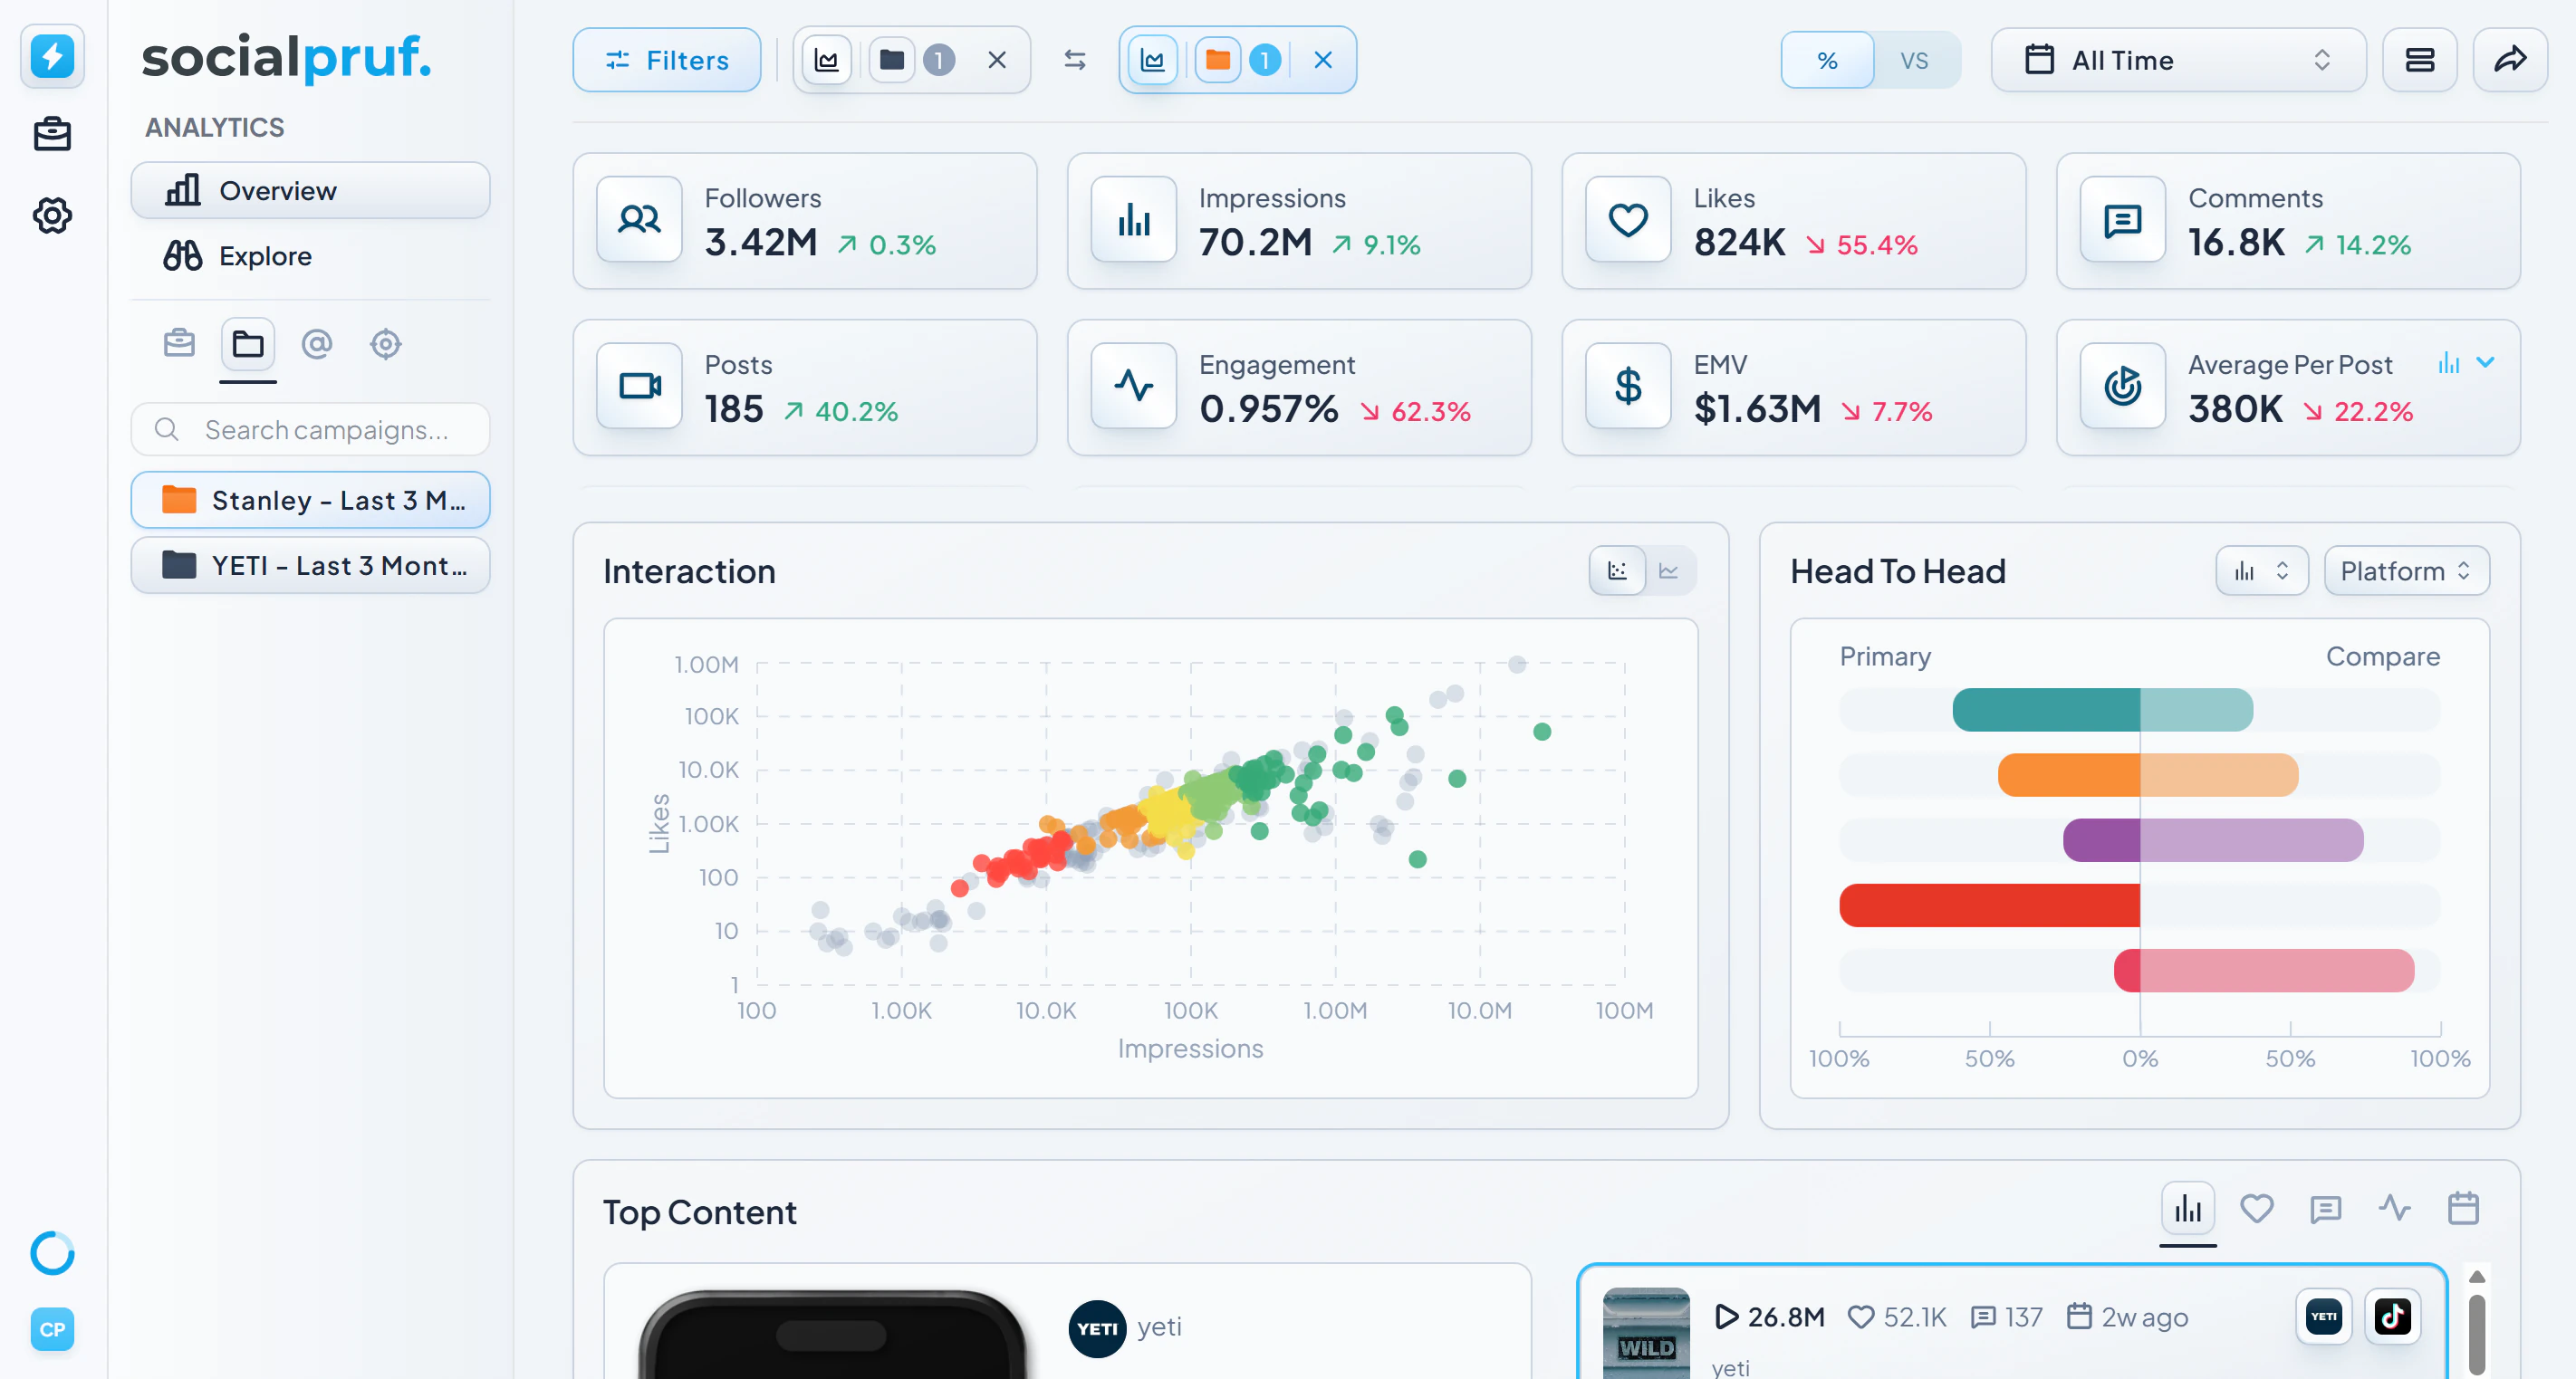Select the briefcase tab above campaign search
Viewport: 2576px width, 1379px height.
click(179, 344)
